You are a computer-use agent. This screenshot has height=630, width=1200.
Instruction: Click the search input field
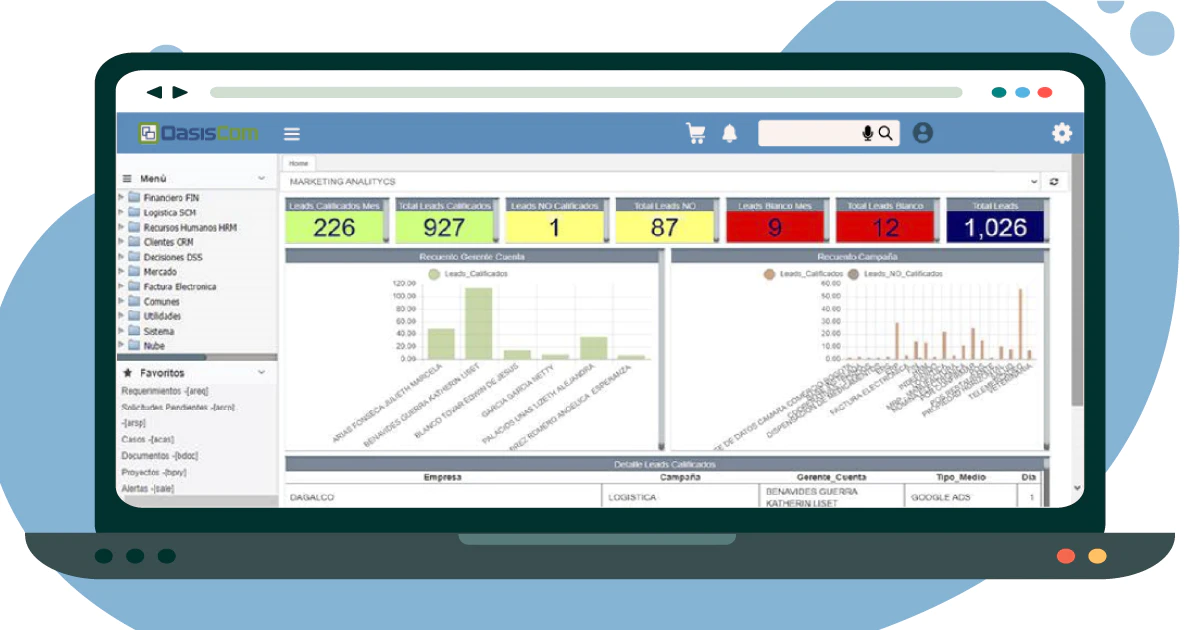808,133
